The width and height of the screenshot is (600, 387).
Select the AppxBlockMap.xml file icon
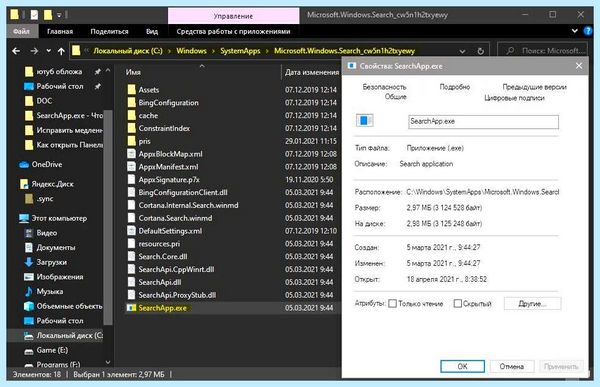pyautogui.click(x=131, y=154)
